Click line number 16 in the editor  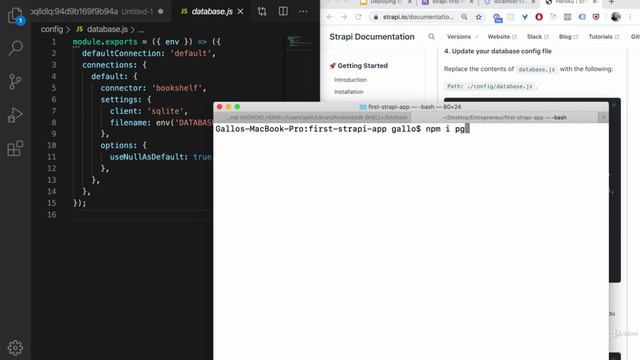tap(51, 214)
